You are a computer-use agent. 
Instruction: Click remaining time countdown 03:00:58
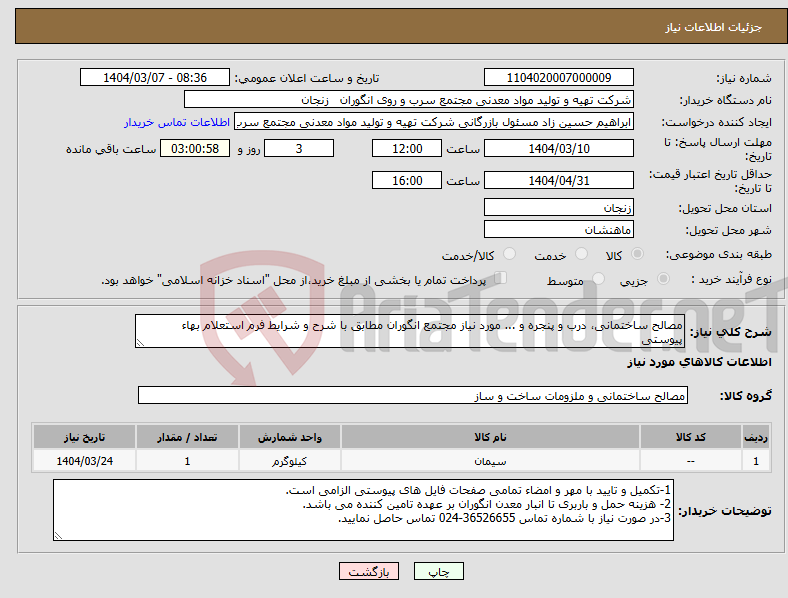pyautogui.click(x=195, y=148)
